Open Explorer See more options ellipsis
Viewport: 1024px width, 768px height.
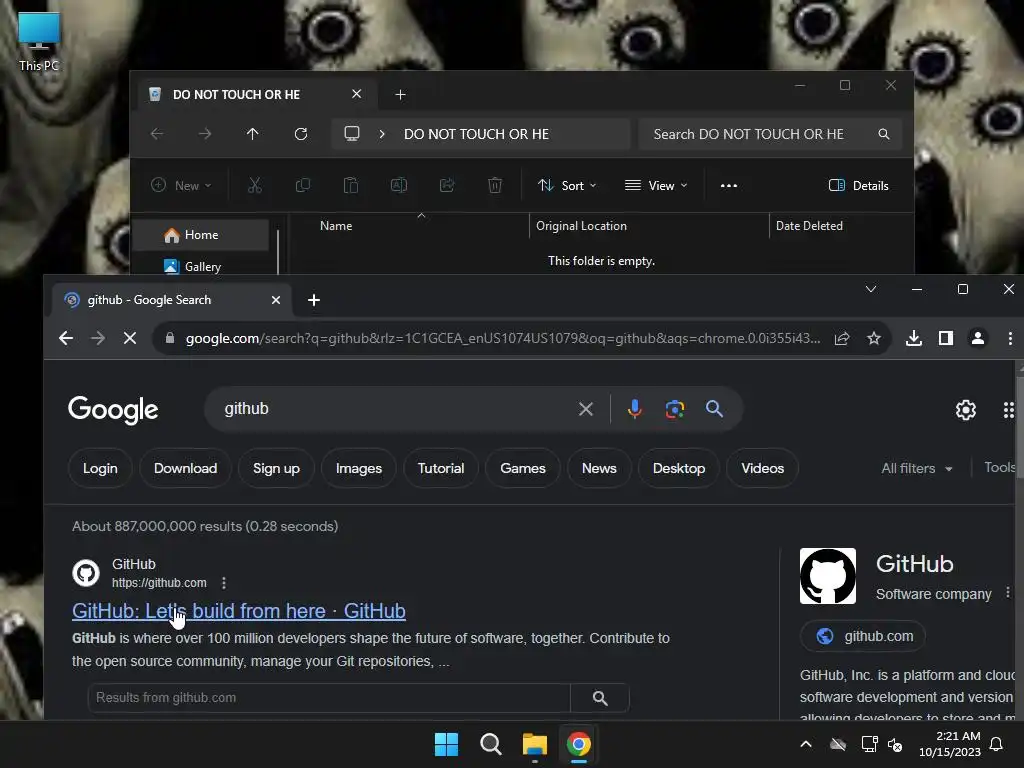tap(729, 185)
